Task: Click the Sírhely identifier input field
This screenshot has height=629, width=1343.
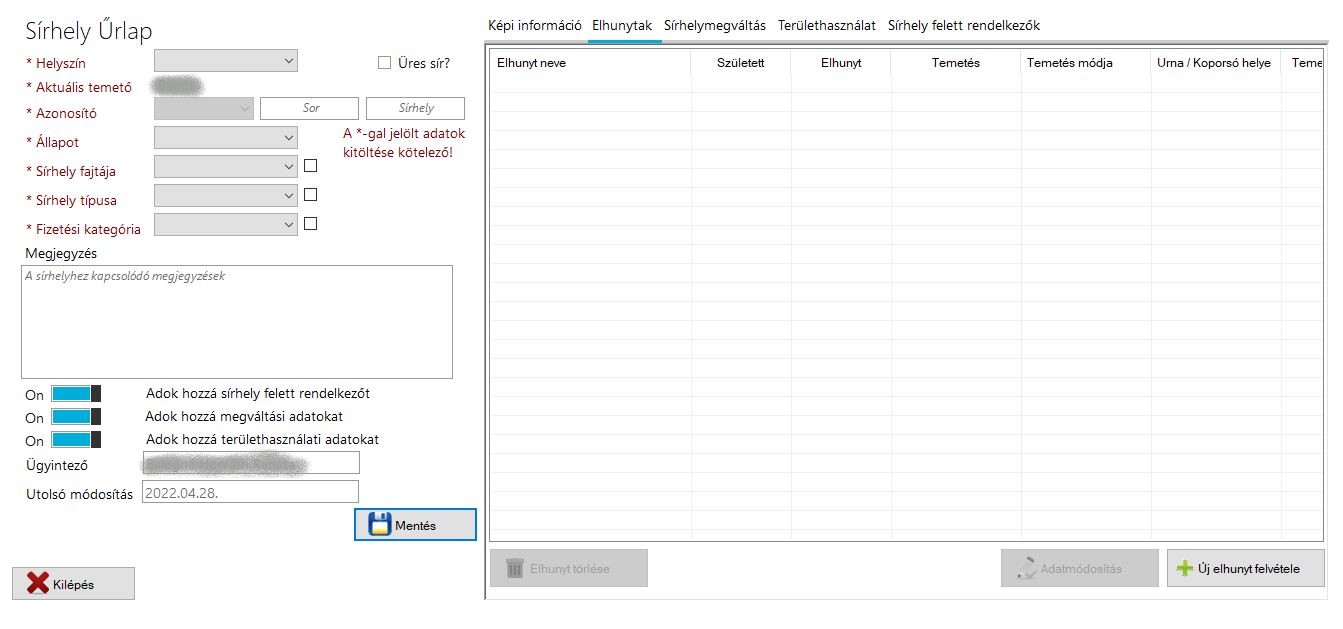Action: 415,108
